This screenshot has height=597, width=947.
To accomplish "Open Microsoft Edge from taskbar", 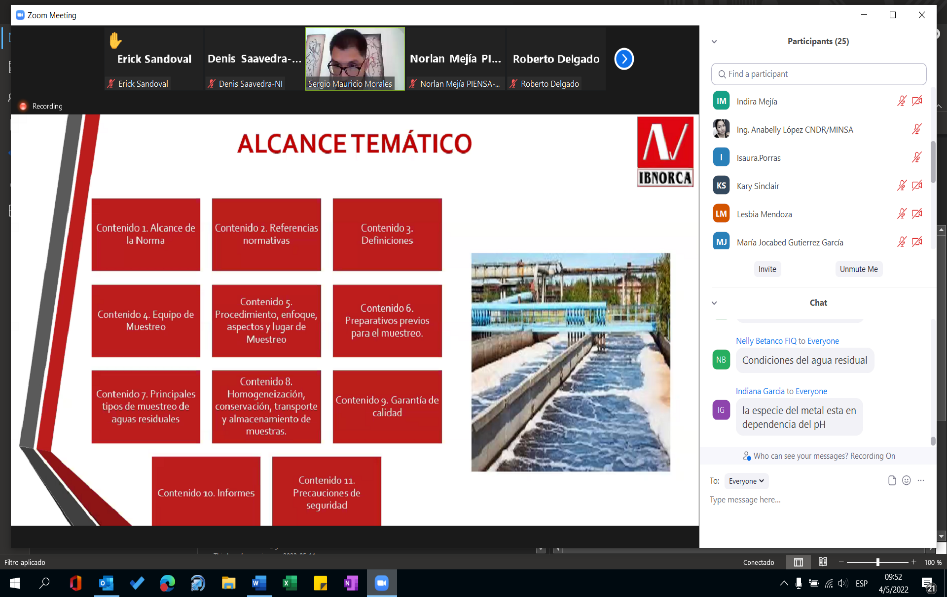I will (167, 583).
